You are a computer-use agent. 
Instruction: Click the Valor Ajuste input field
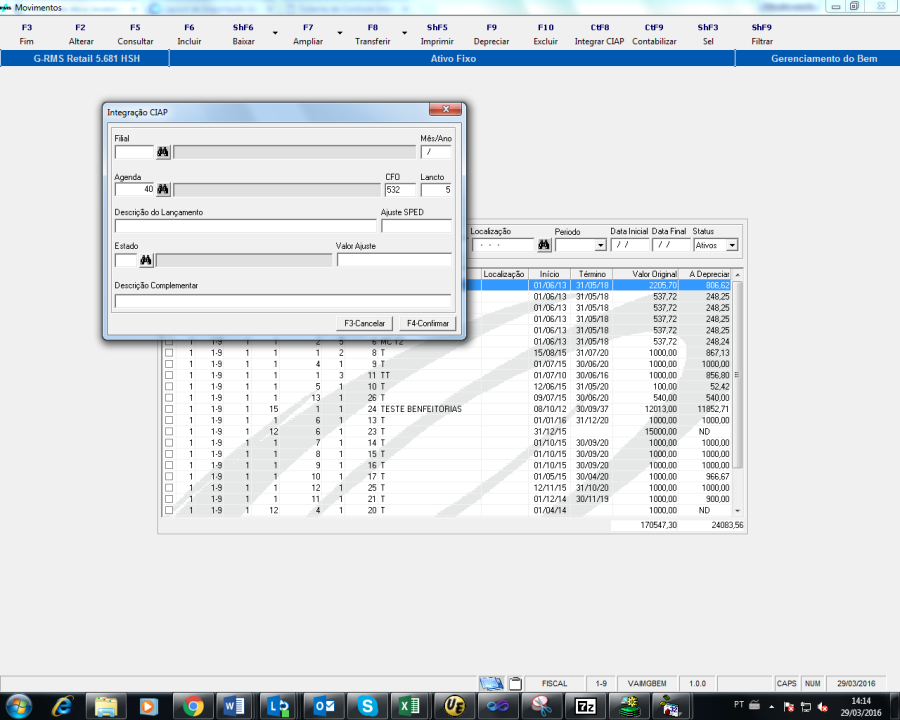pyautogui.click(x=394, y=260)
